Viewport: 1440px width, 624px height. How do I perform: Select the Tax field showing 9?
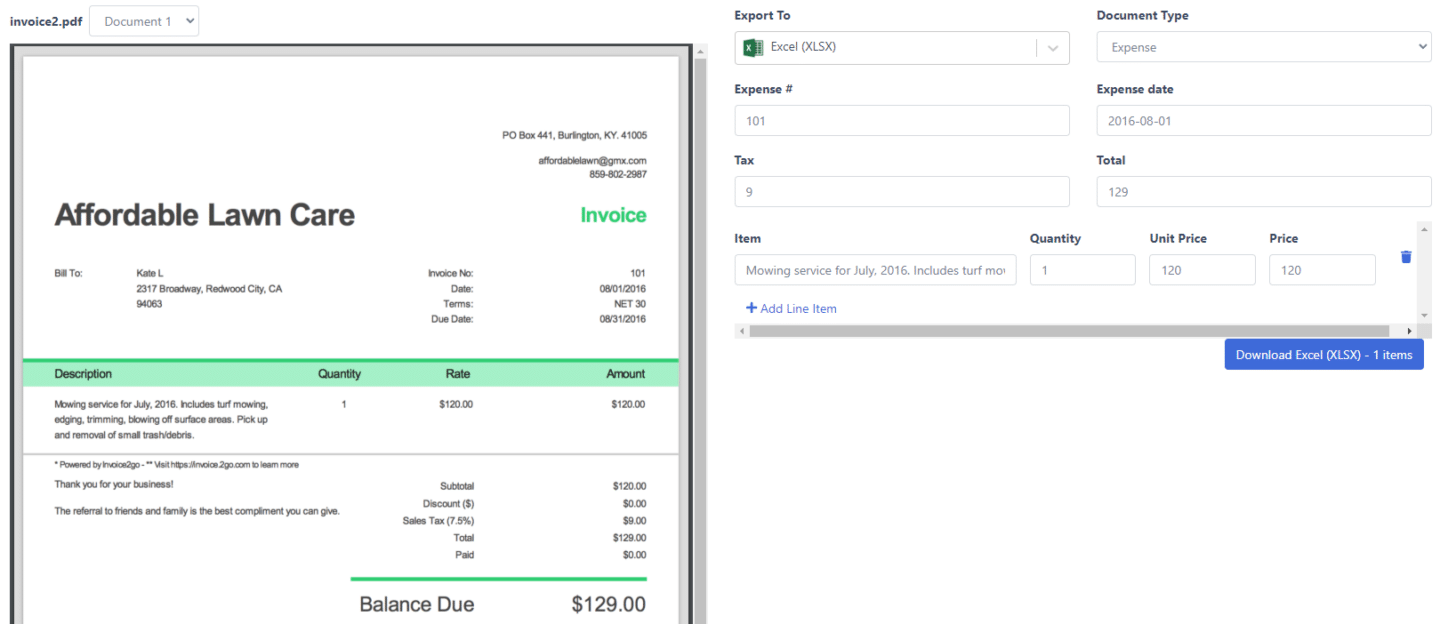(x=901, y=191)
